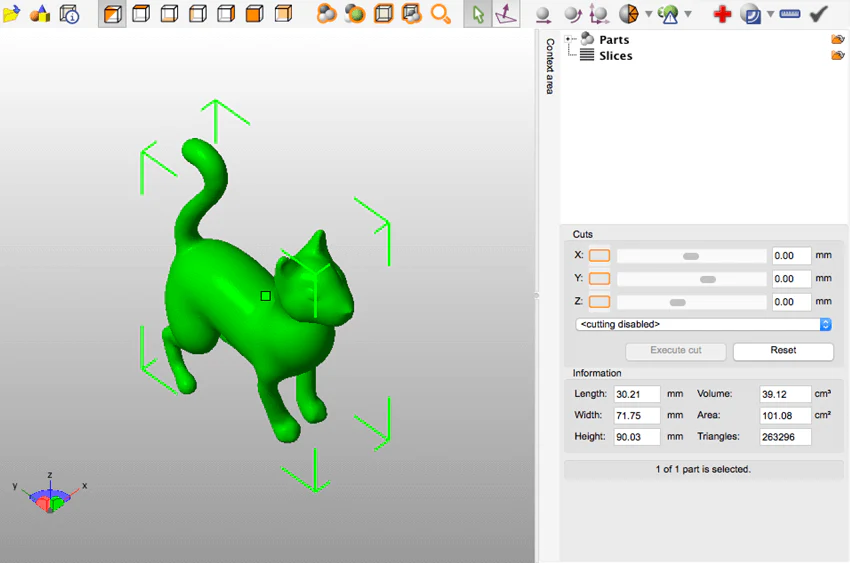Open the dropdown beside mesh display icon
Viewport: 850px width, 563px height.
click(648, 14)
